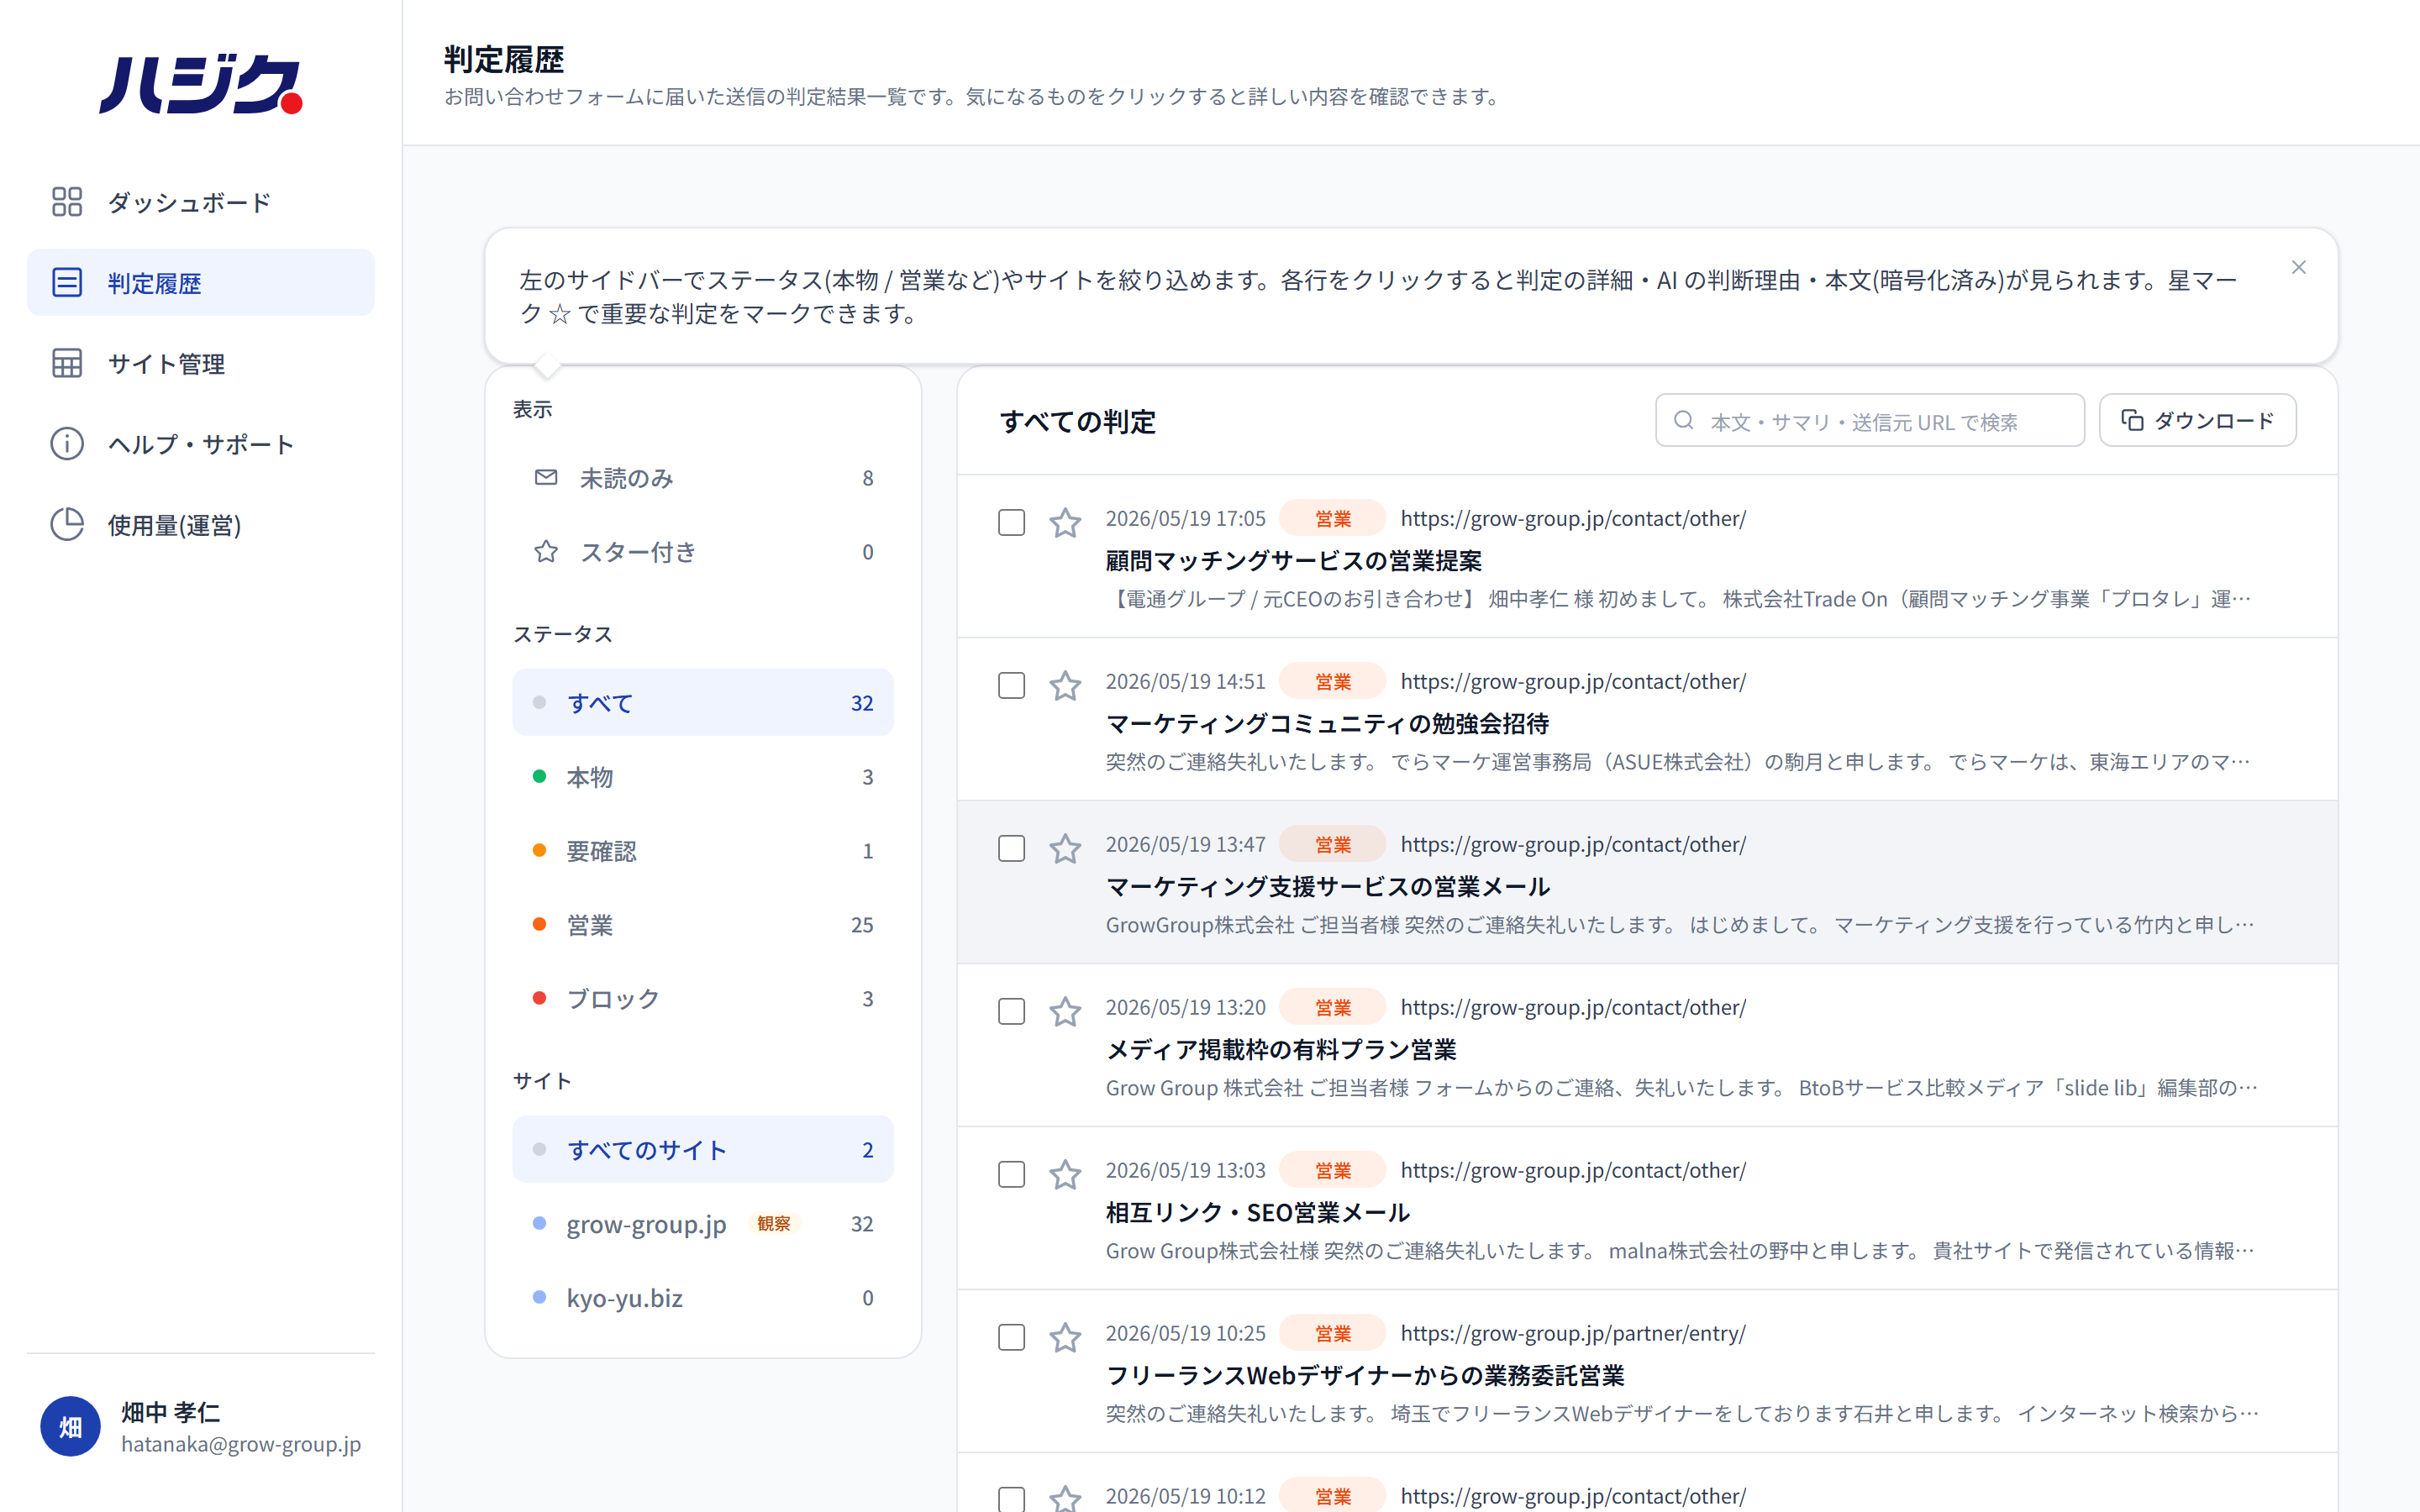Screen dimensions: 2420x1512
Task: Check the マーケティングコミュニティ row checkbox
Action: point(1011,685)
